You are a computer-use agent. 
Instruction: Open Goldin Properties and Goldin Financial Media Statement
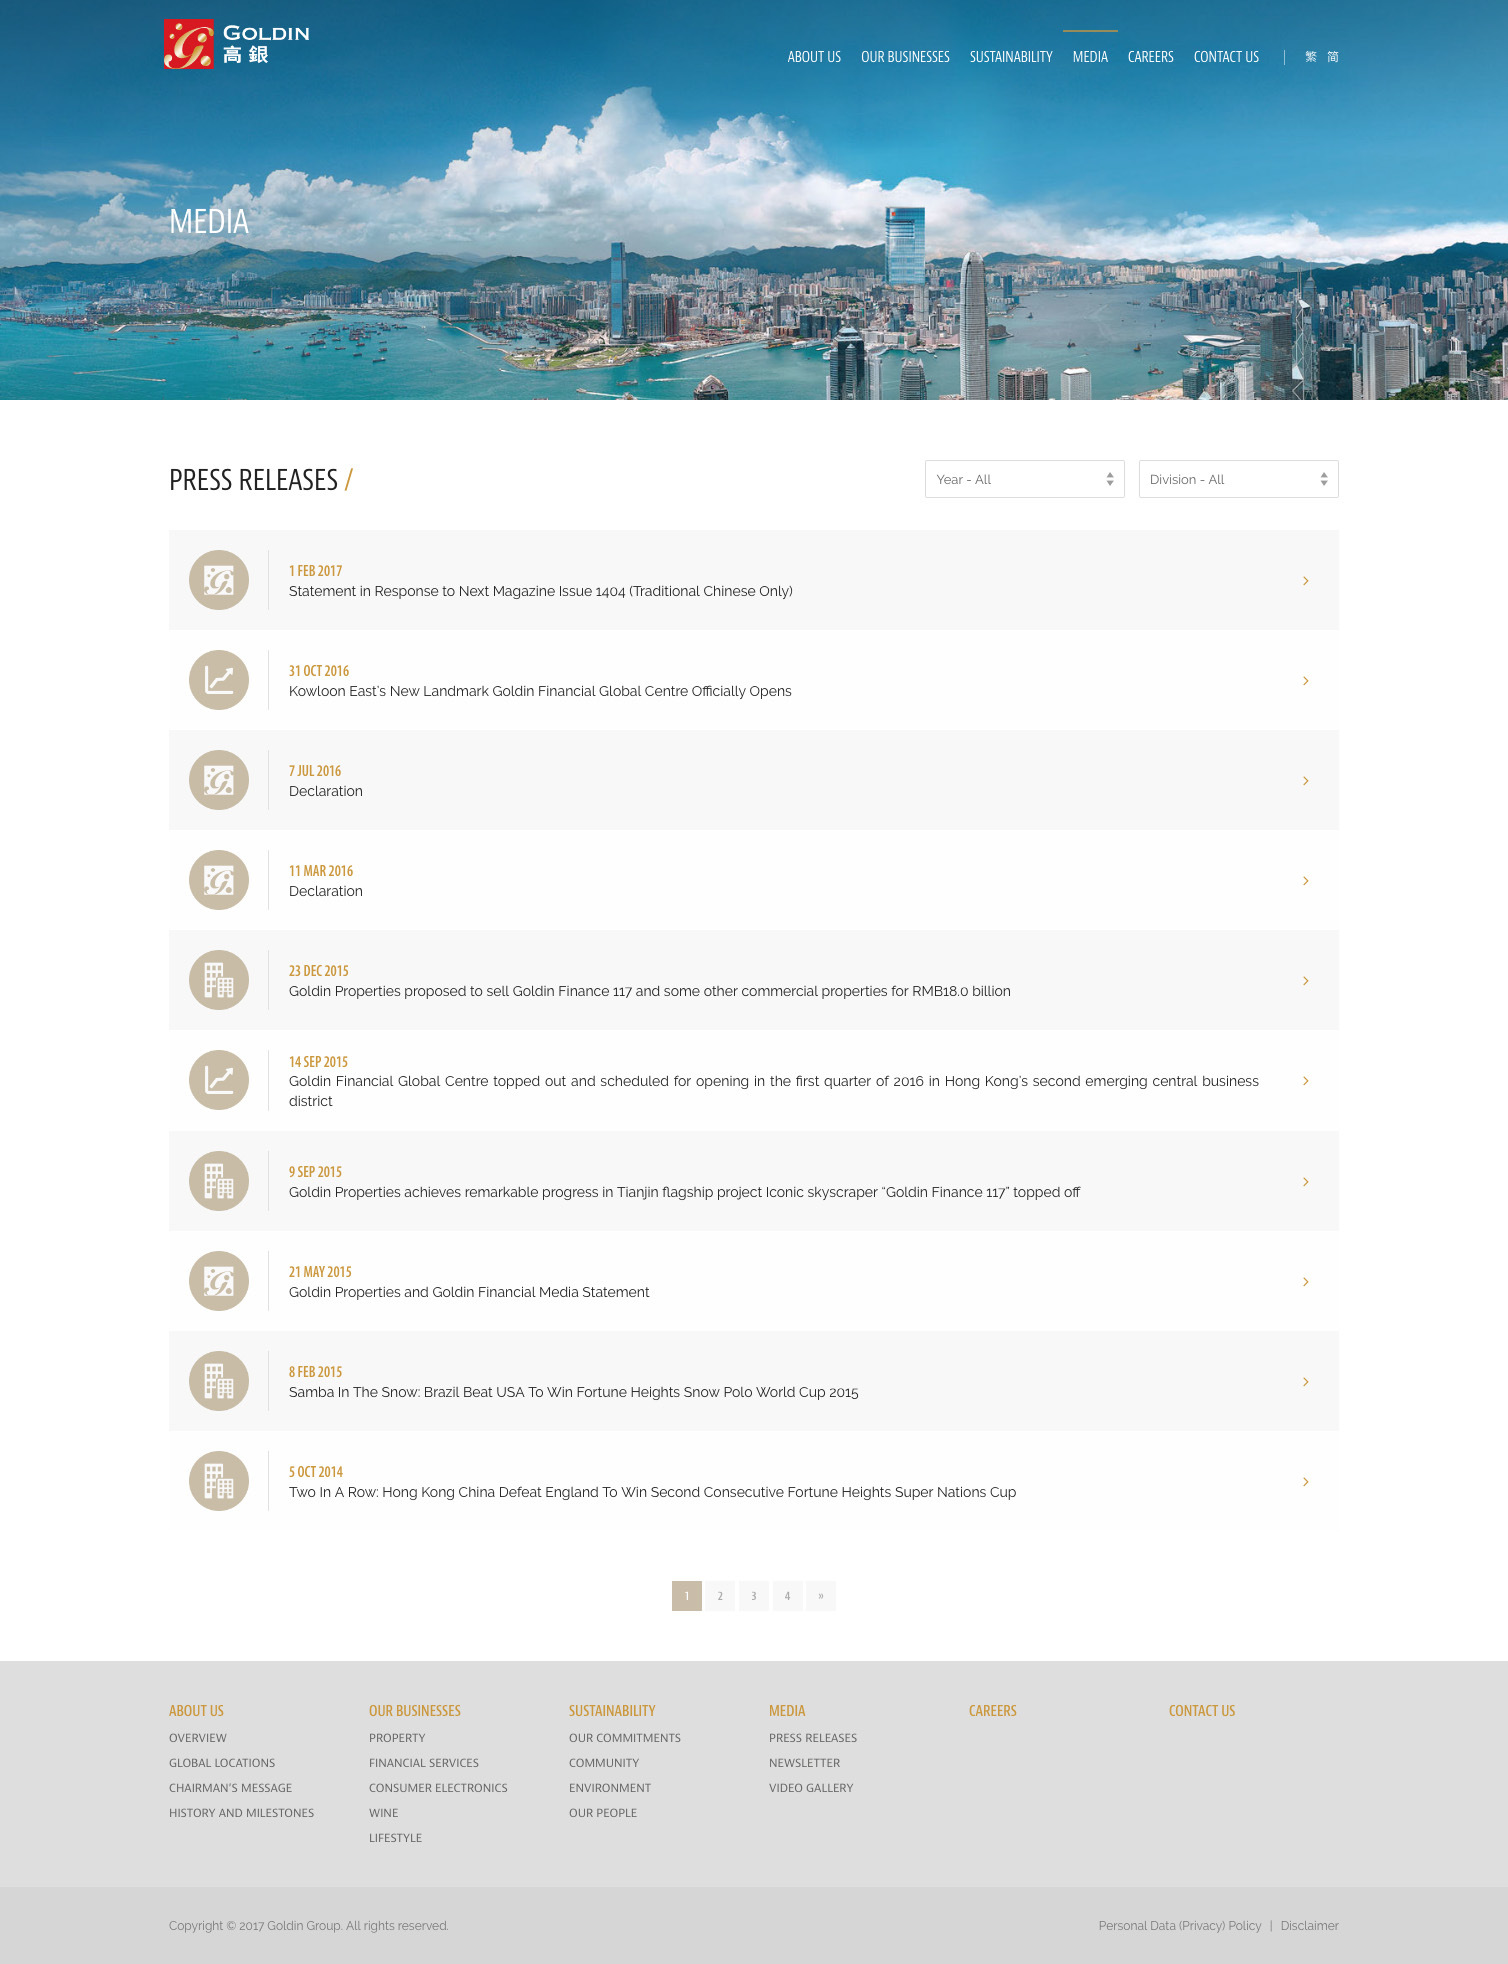pos(469,1292)
